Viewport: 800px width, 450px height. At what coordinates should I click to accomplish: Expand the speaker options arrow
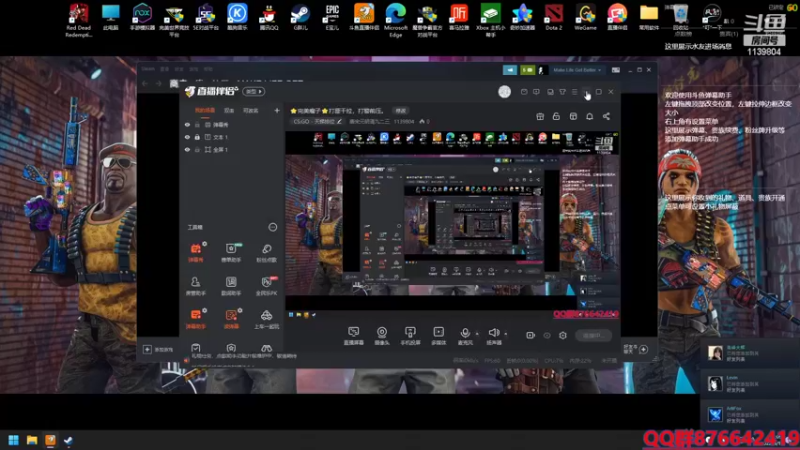[x=506, y=333]
